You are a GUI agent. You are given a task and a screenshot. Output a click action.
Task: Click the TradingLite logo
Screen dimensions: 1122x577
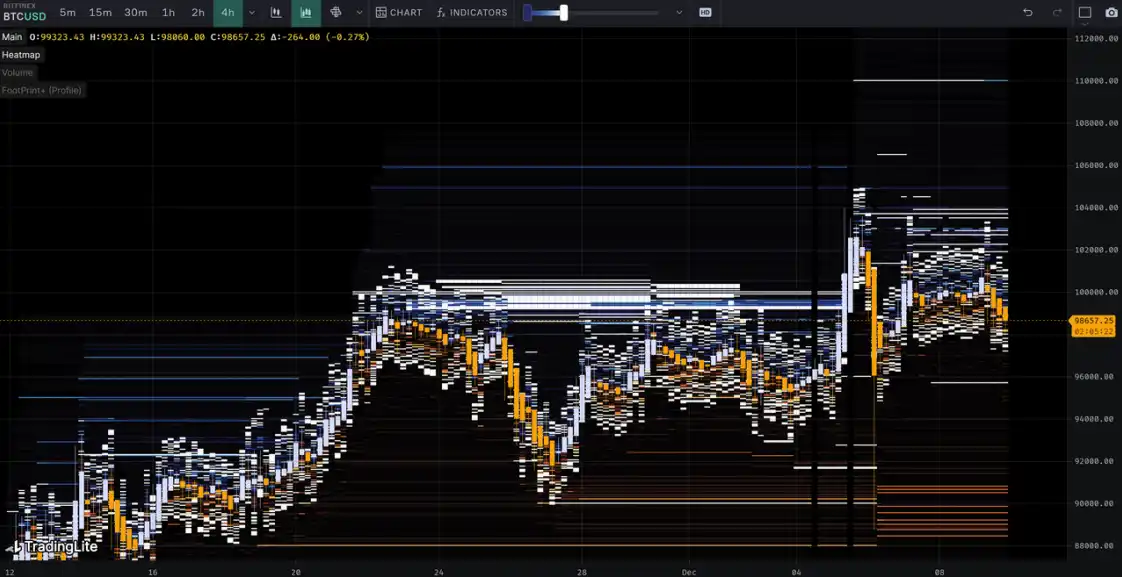56,547
